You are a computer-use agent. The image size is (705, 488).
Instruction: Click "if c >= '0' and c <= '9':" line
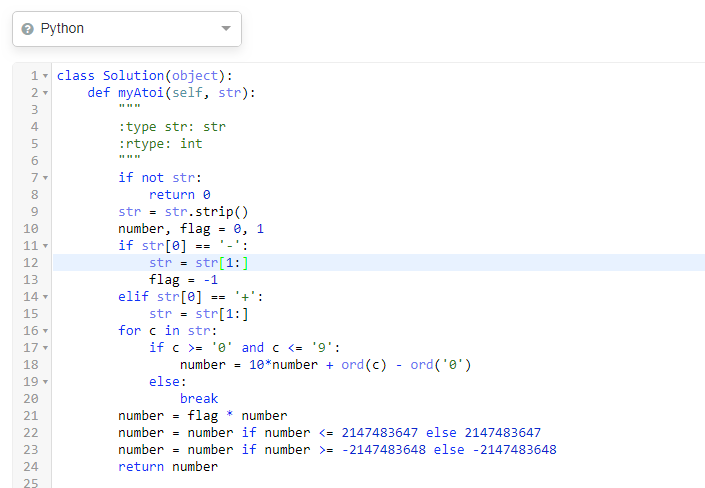click(245, 348)
